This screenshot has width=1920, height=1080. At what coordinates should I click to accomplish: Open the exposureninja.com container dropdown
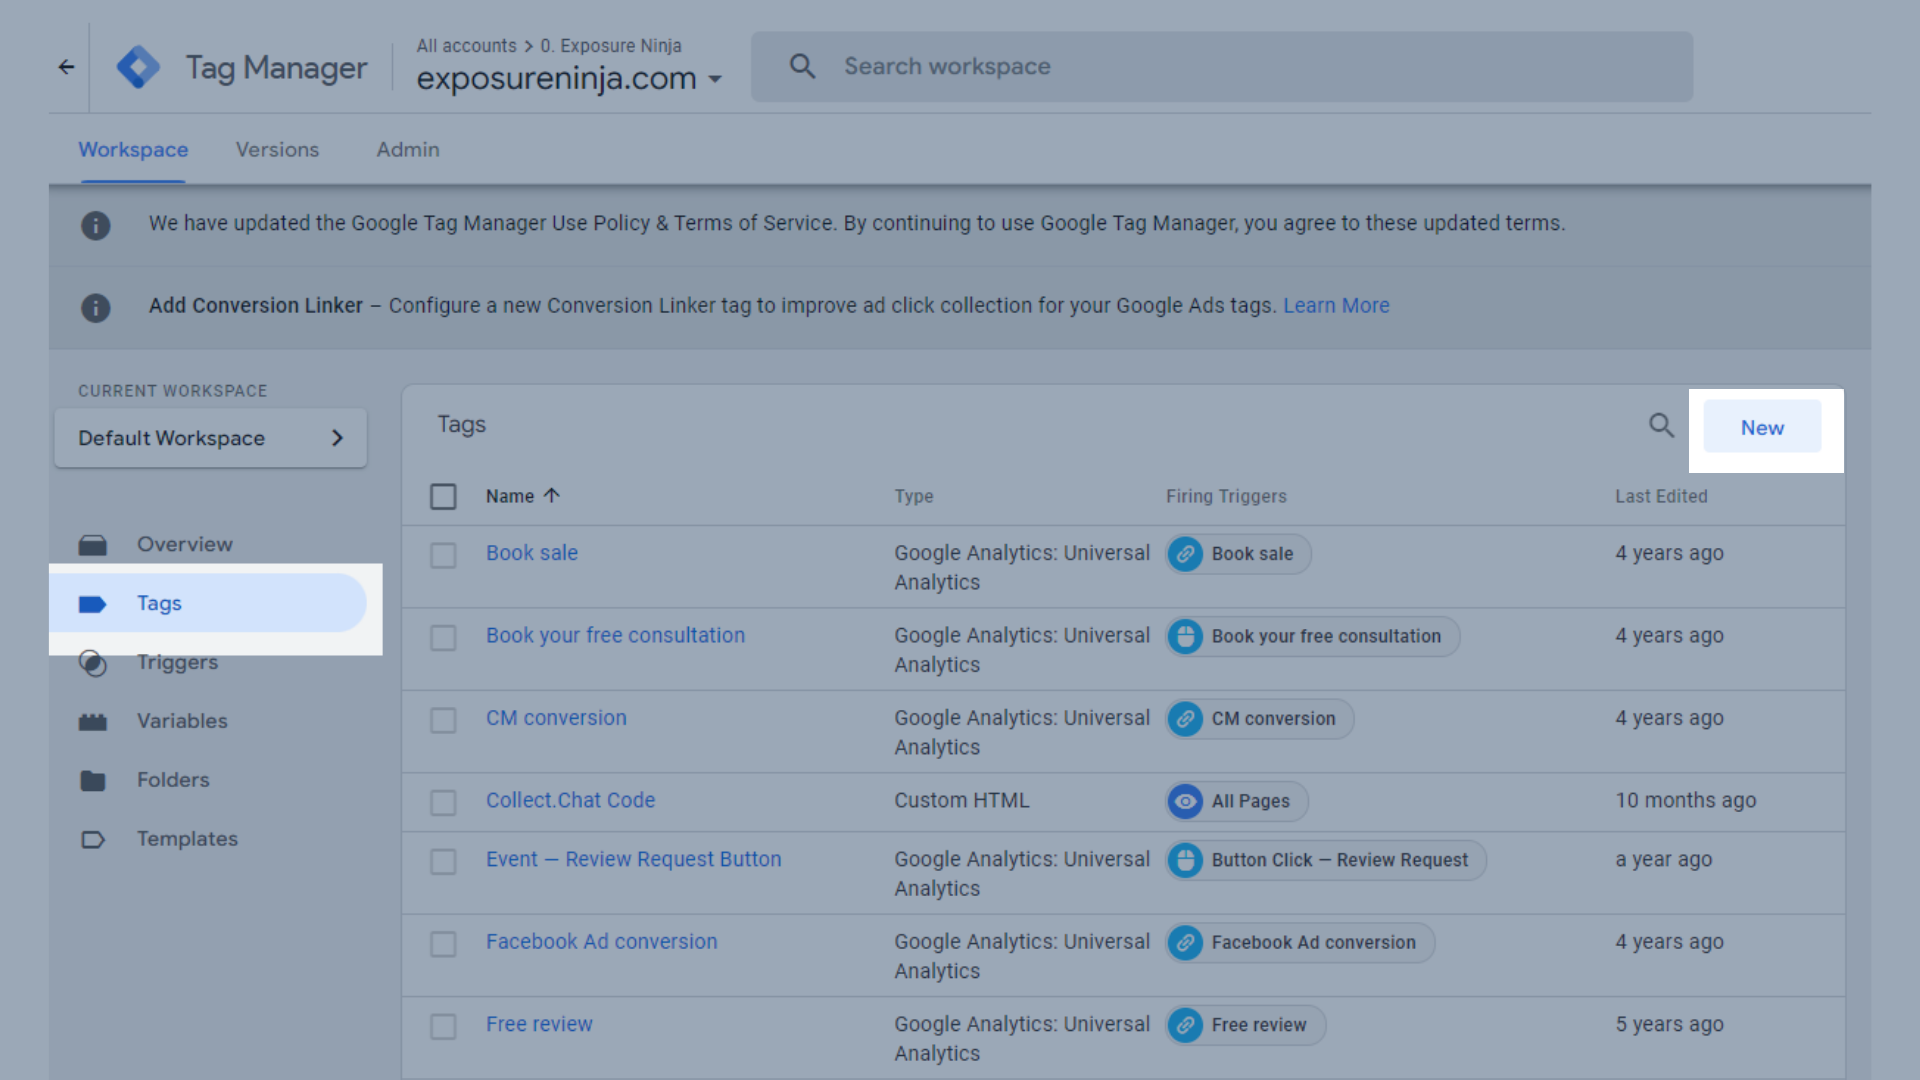tap(714, 79)
